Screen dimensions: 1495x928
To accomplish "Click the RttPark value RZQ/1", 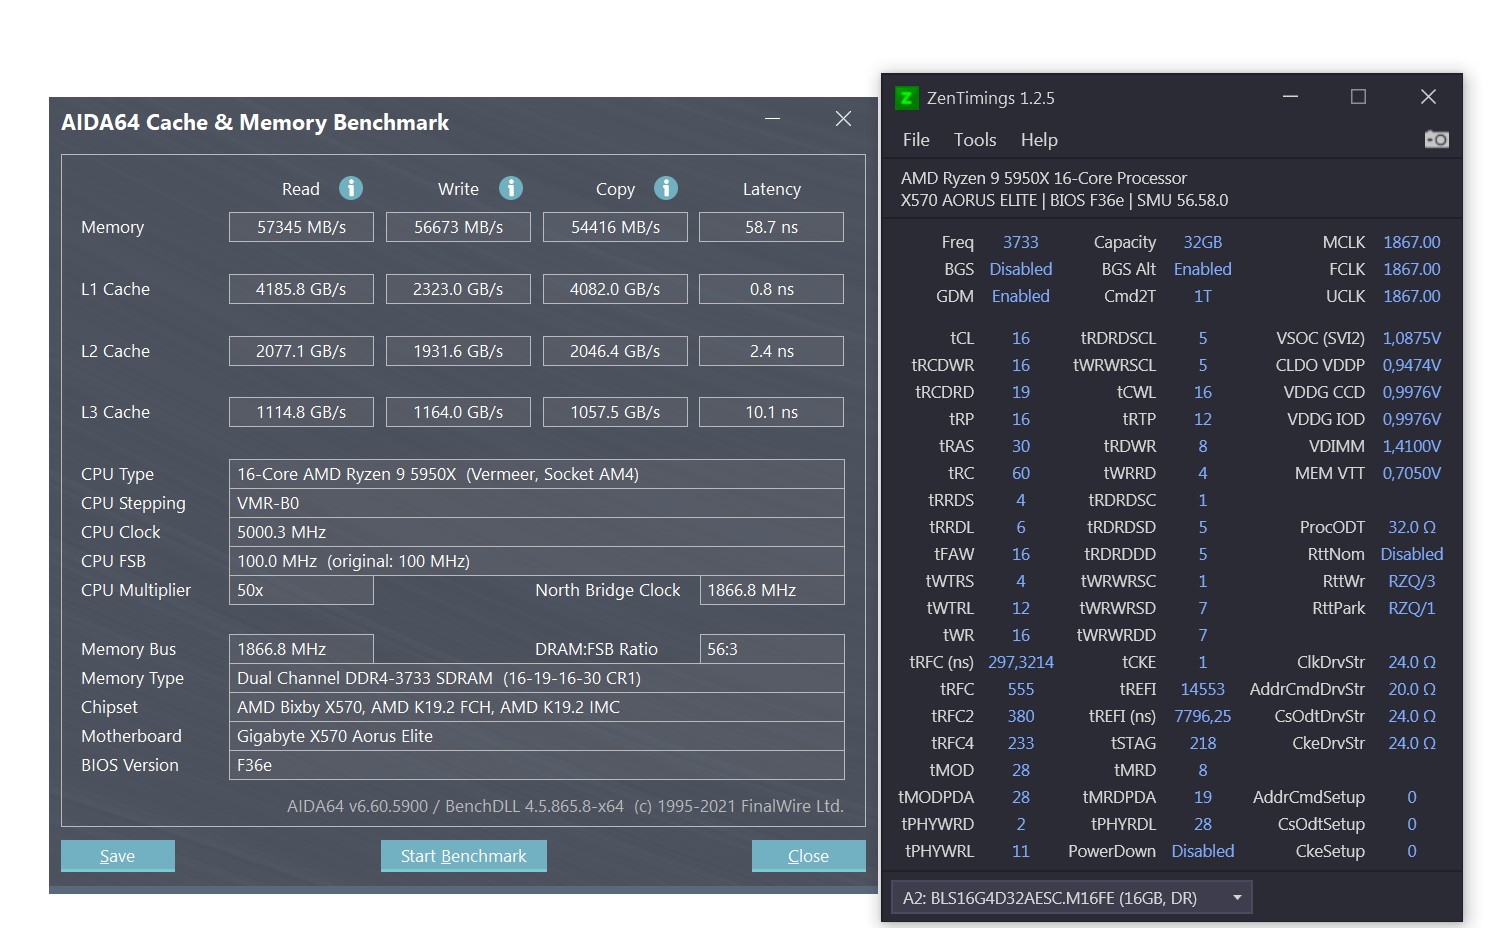I will tap(1411, 608).
